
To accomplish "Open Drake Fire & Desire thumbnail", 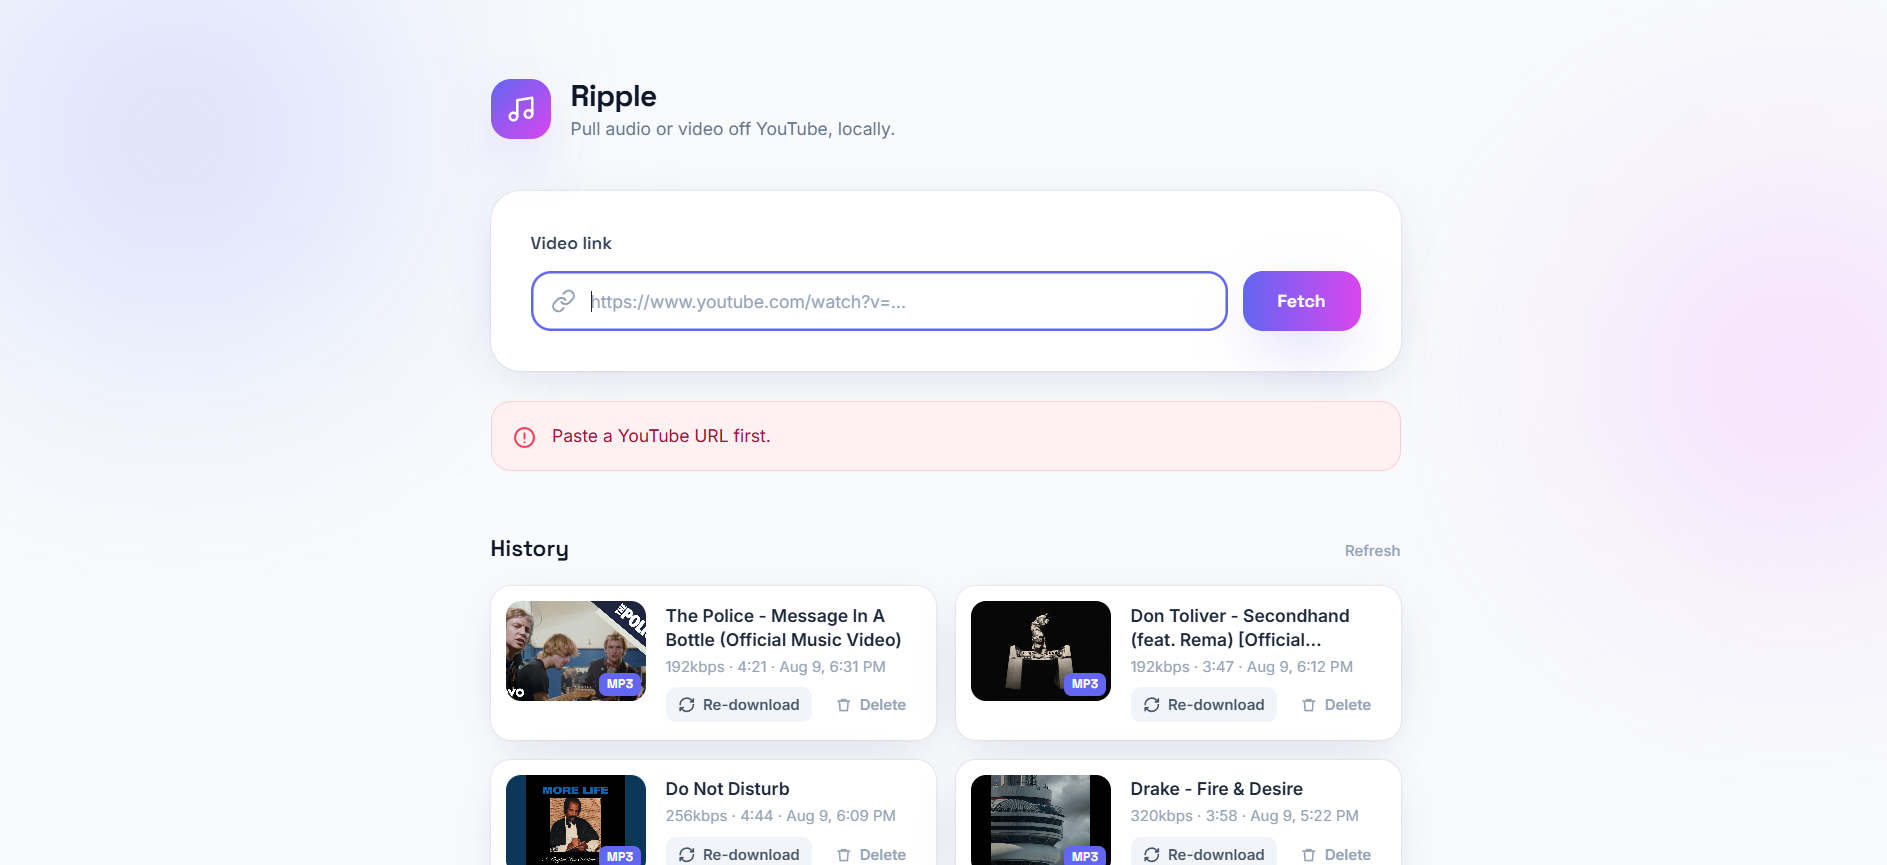I will (x=1041, y=820).
